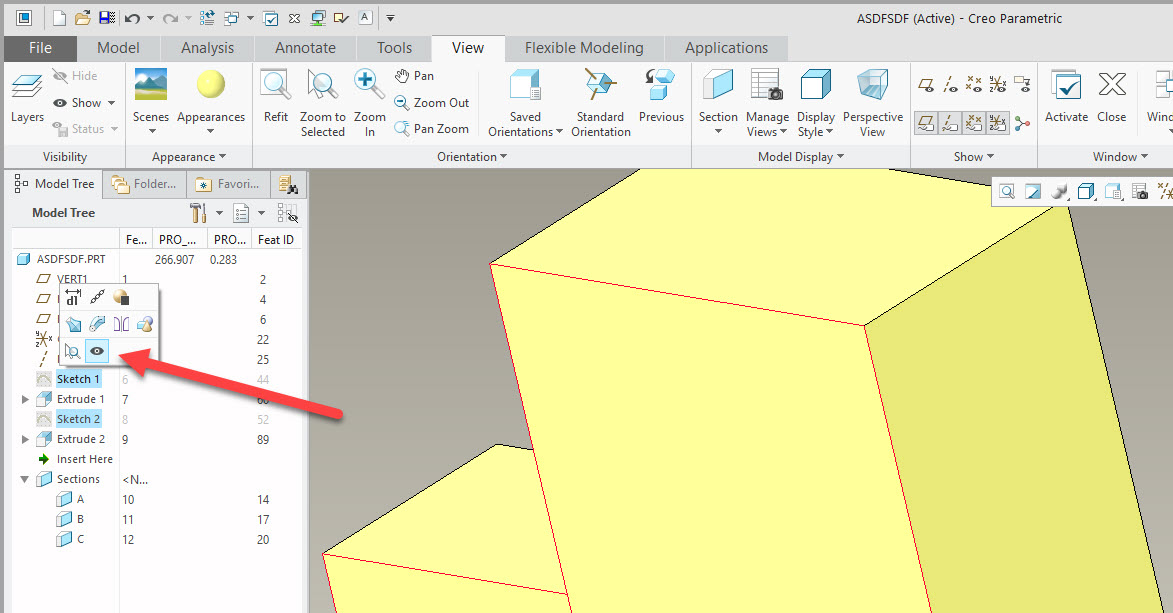Select the Appearances sphere icon

(210, 88)
